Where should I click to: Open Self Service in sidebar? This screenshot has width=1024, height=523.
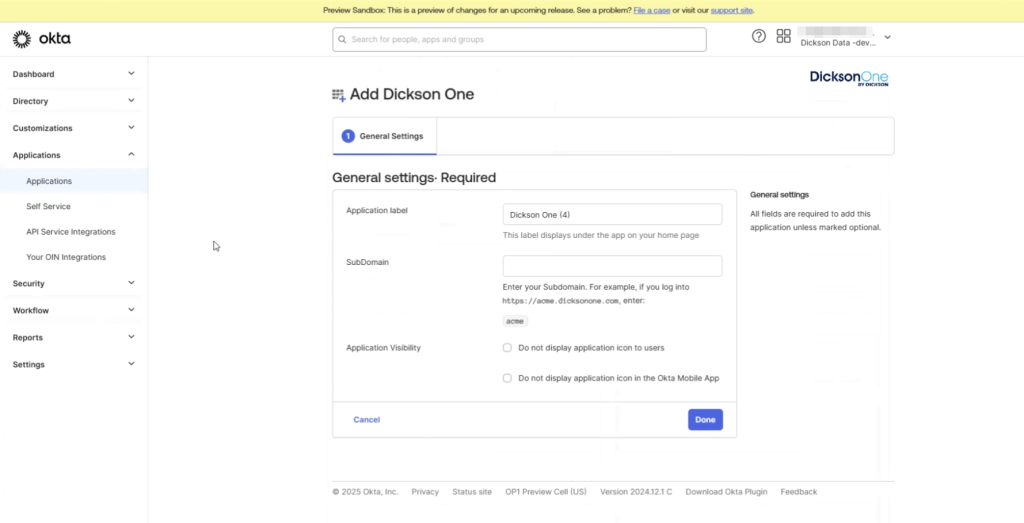coord(48,206)
